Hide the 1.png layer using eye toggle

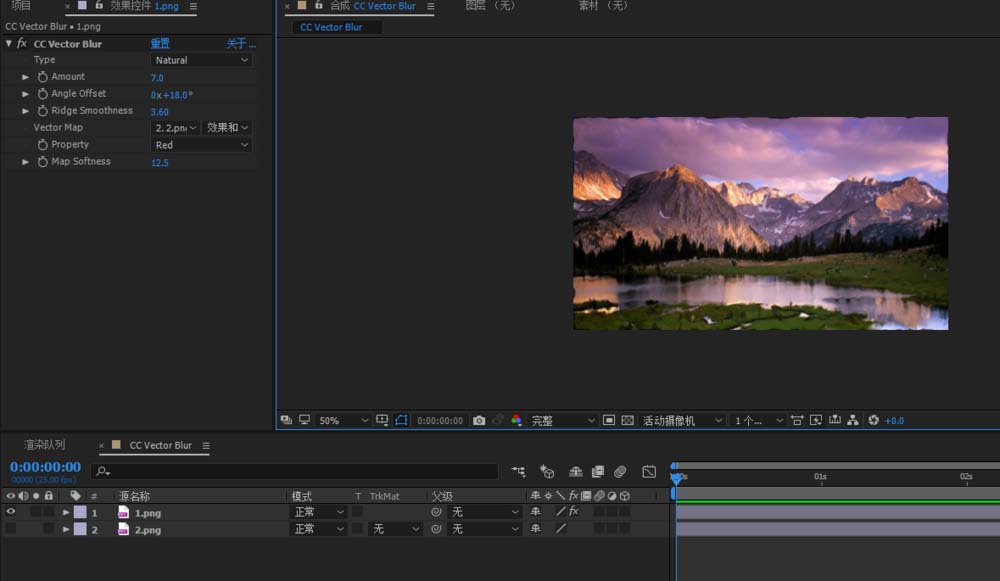tap(11, 512)
